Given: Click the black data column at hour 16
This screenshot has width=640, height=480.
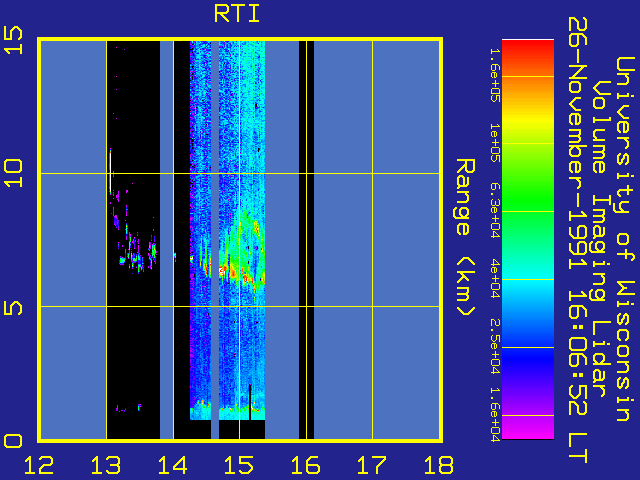Looking at the screenshot, I should pyautogui.click(x=307, y=240).
